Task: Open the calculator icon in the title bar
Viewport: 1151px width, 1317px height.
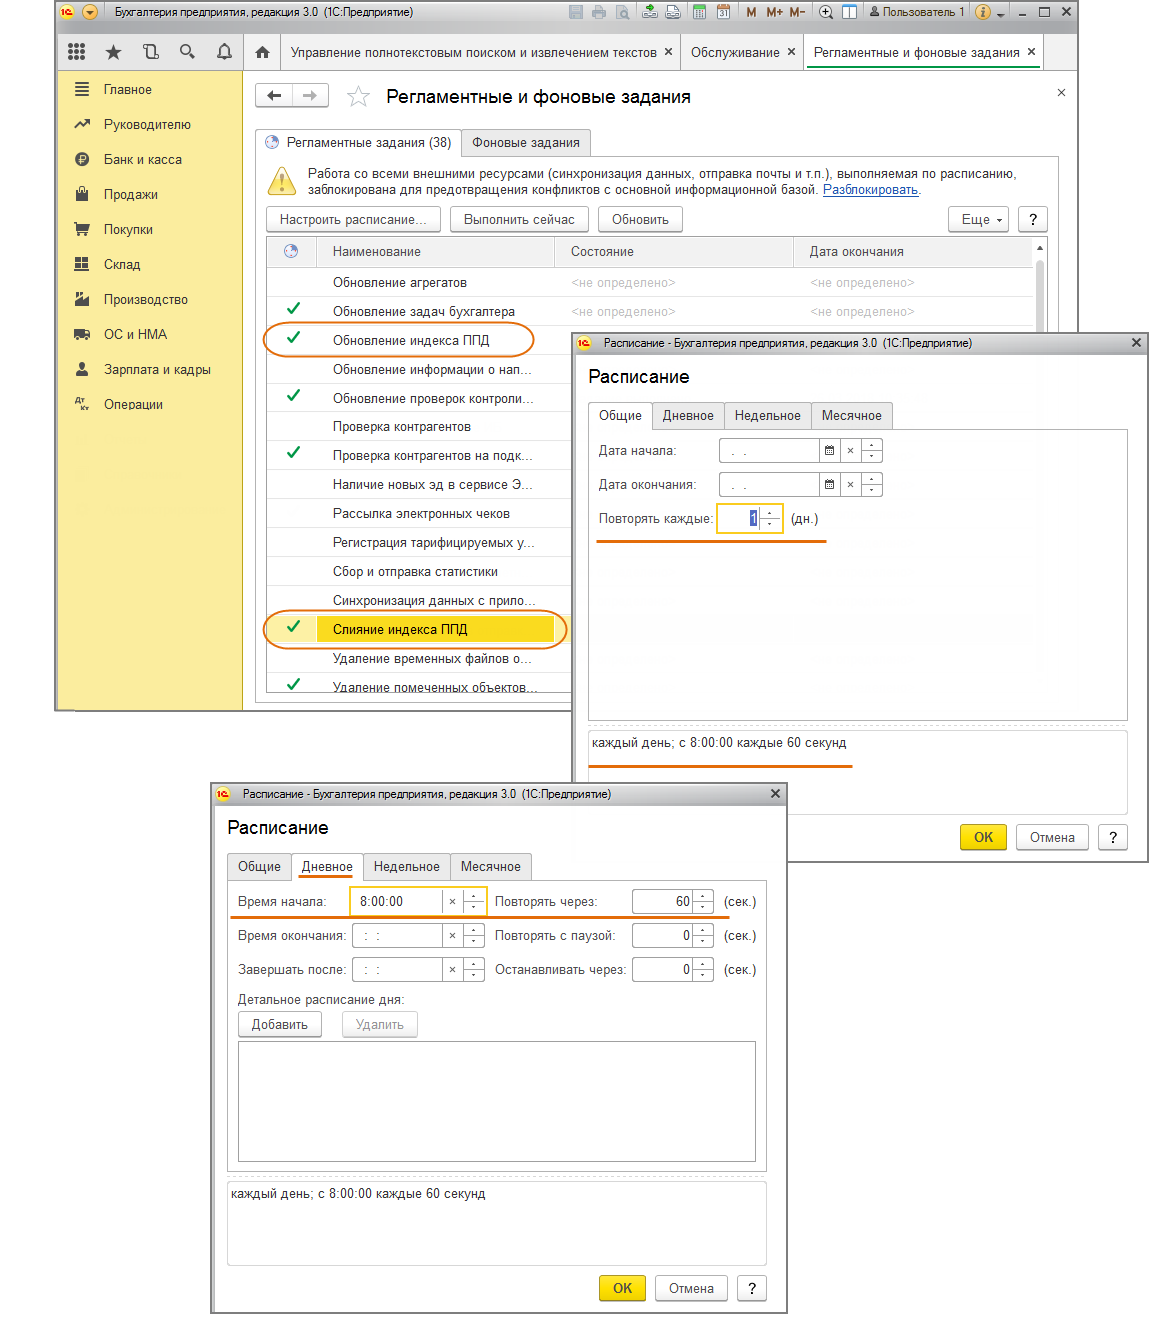Action: pos(699,12)
